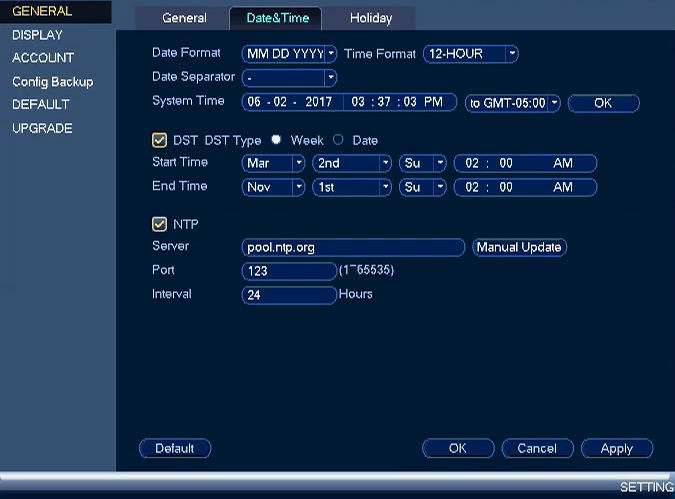Edit the system date month field 06

click(254, 102)
